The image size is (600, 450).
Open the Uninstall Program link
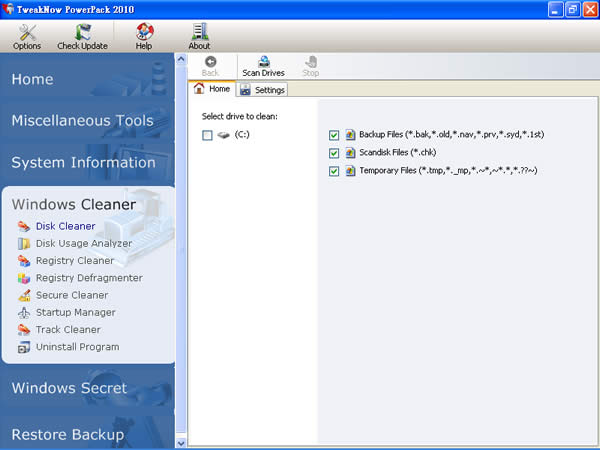coord(77,347)
